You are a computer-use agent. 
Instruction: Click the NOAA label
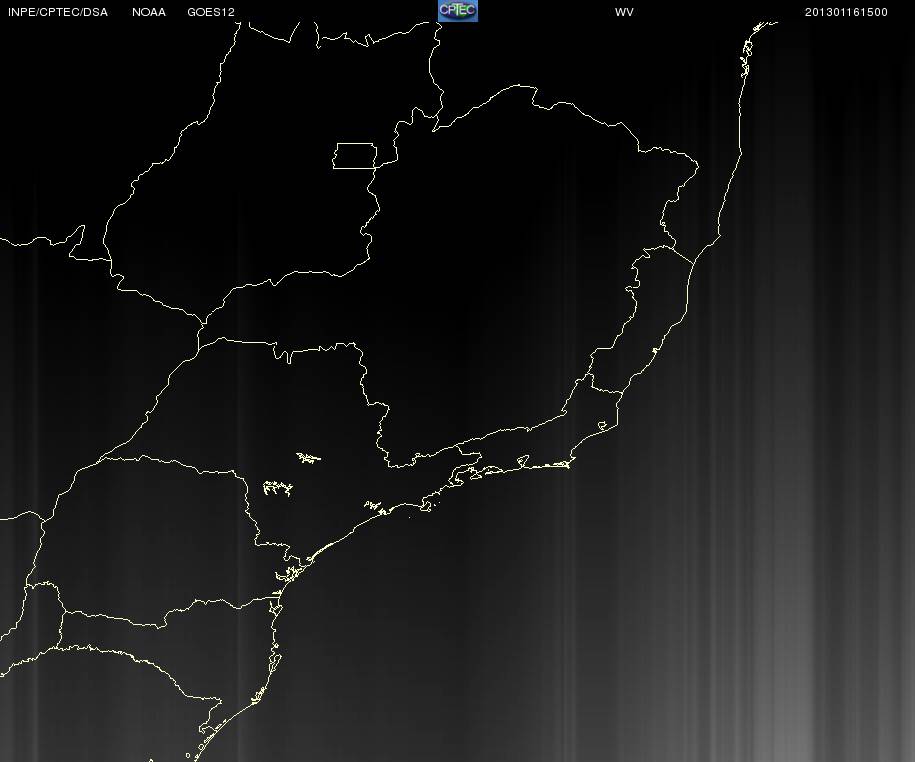[x=149, y=12]
